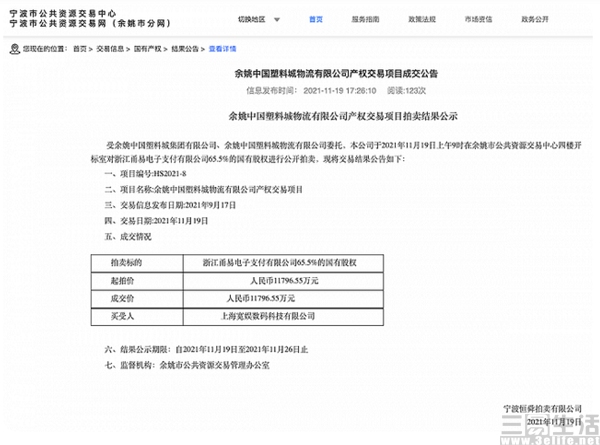
Task: Click the publish time 2021-11-19 17:26:10
Action: (x=340, y=91)
